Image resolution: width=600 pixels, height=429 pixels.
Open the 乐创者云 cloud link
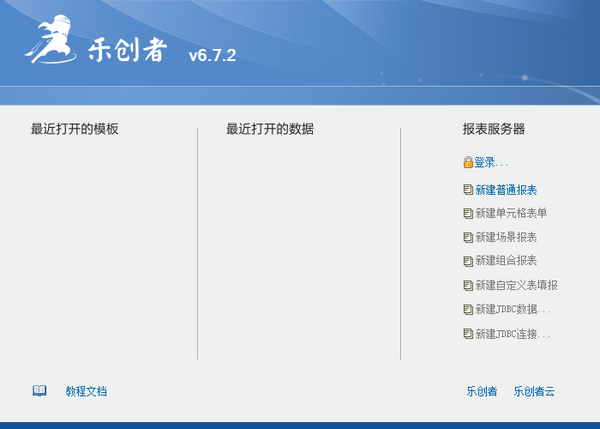point(534,391)
